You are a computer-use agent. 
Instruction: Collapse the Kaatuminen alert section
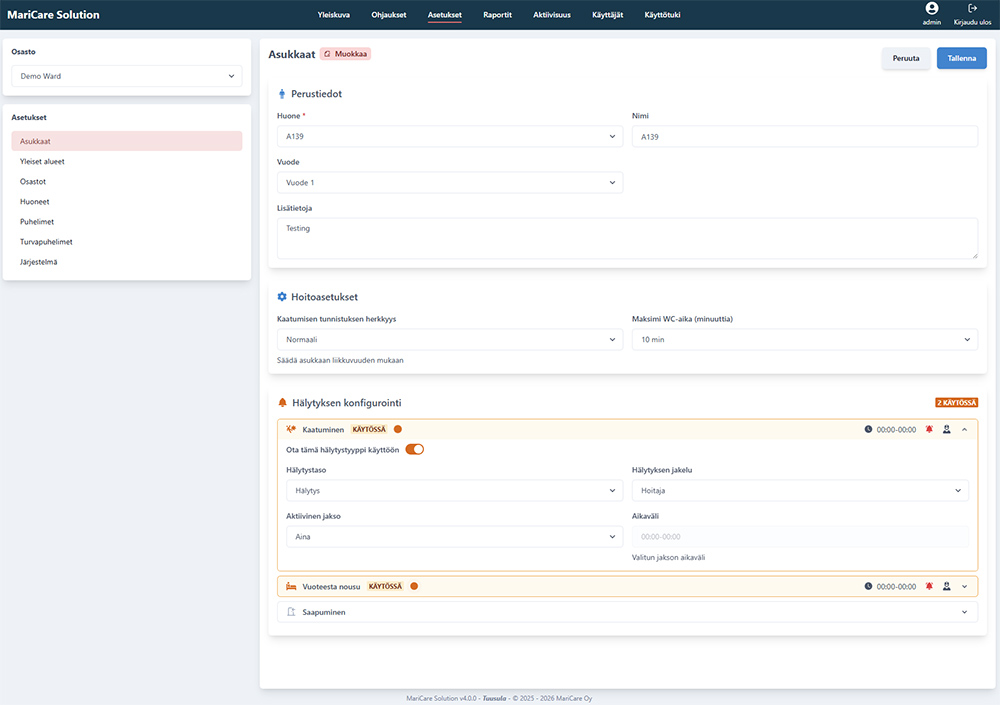coord(964,429)
